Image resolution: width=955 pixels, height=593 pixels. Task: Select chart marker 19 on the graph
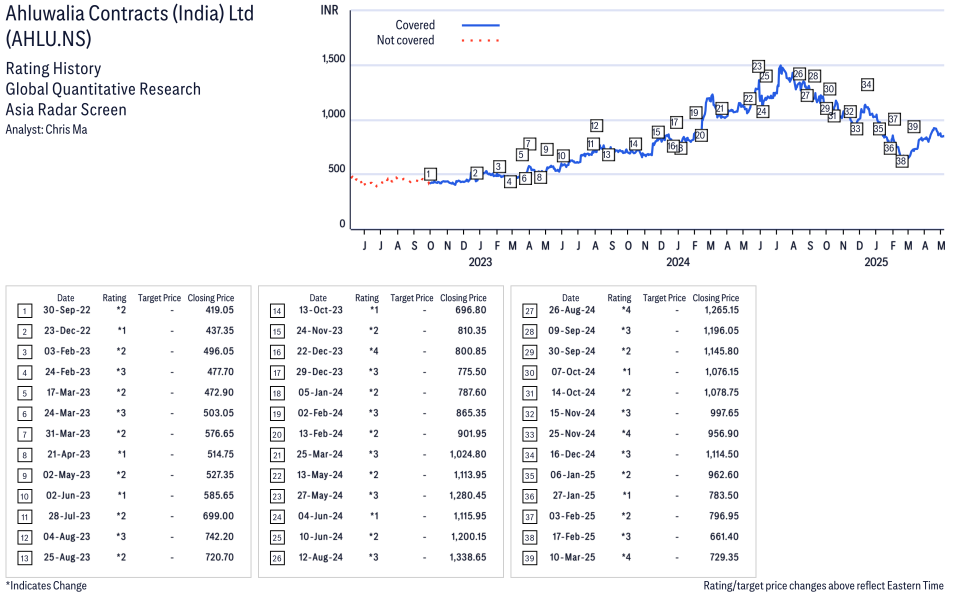[x=695, y=113]
